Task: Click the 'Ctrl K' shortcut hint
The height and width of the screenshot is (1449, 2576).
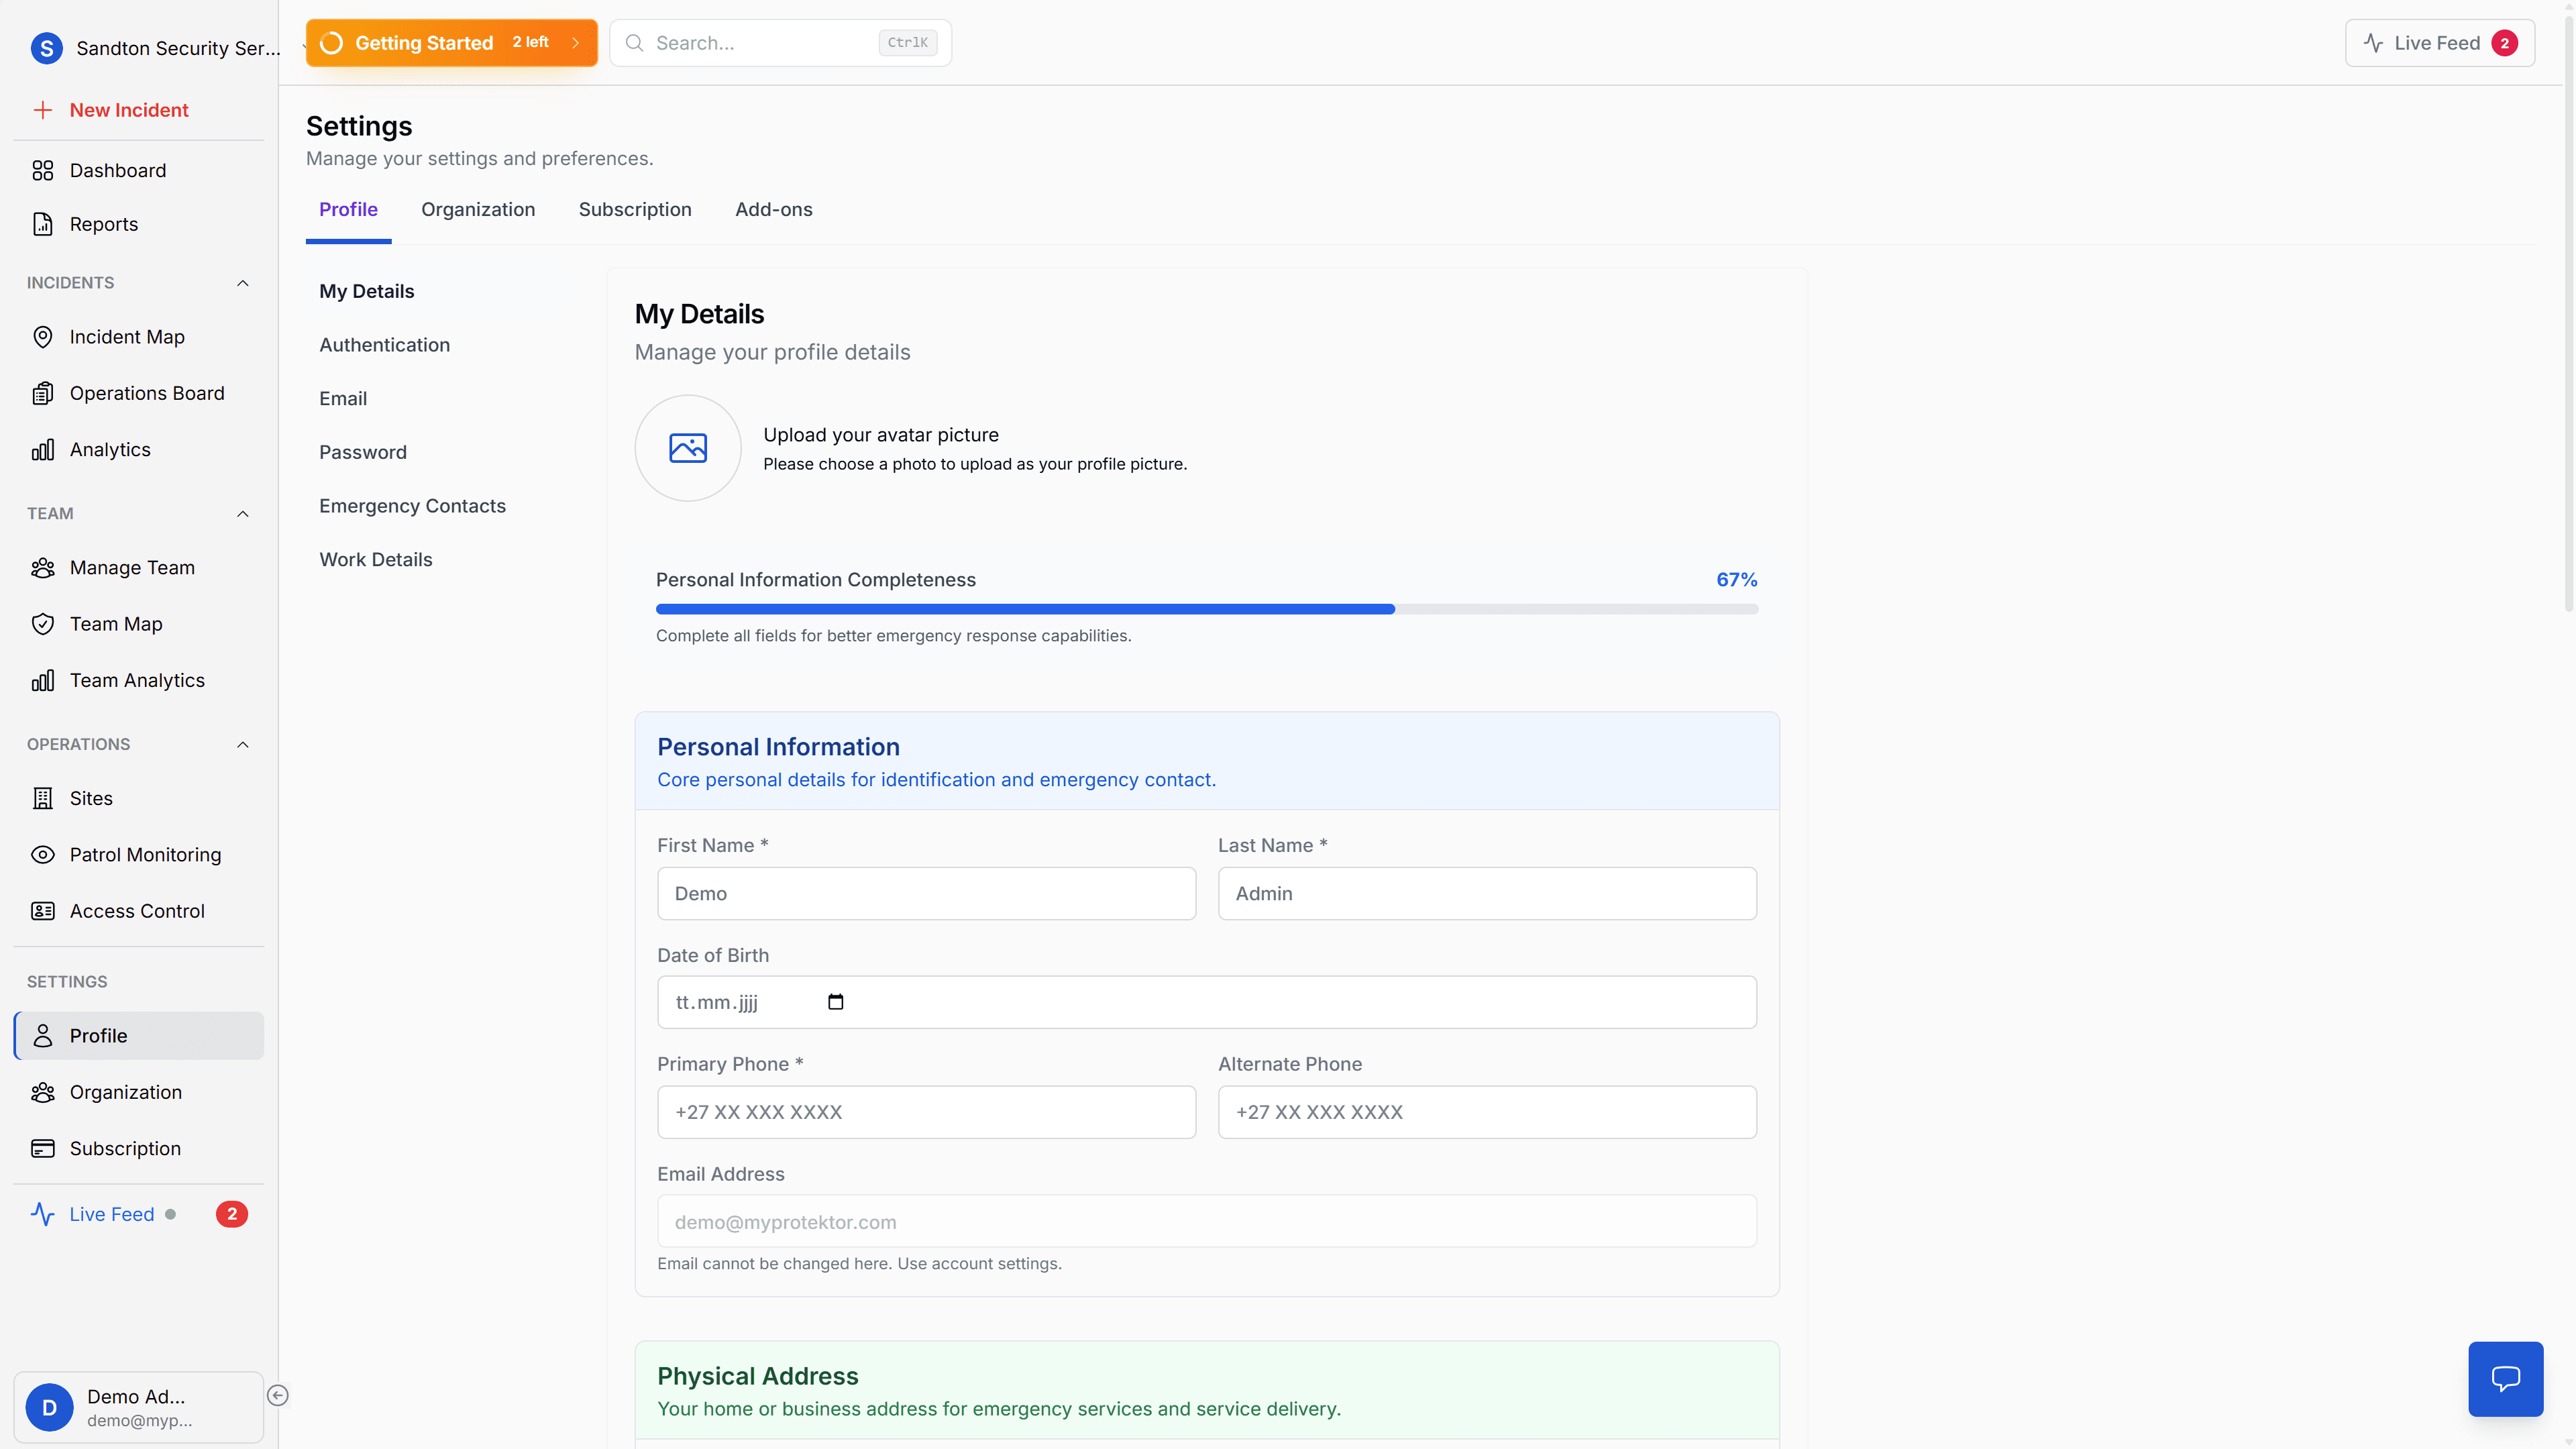Action: (x=908, y=43)
